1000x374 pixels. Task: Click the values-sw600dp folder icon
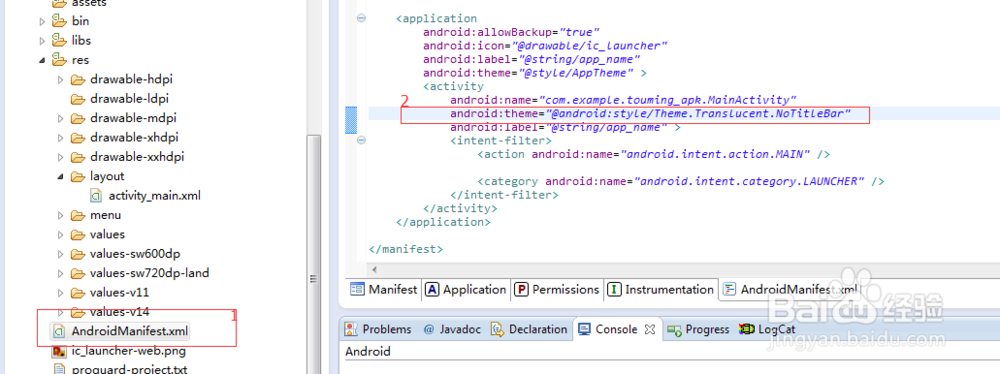(78, 254)
